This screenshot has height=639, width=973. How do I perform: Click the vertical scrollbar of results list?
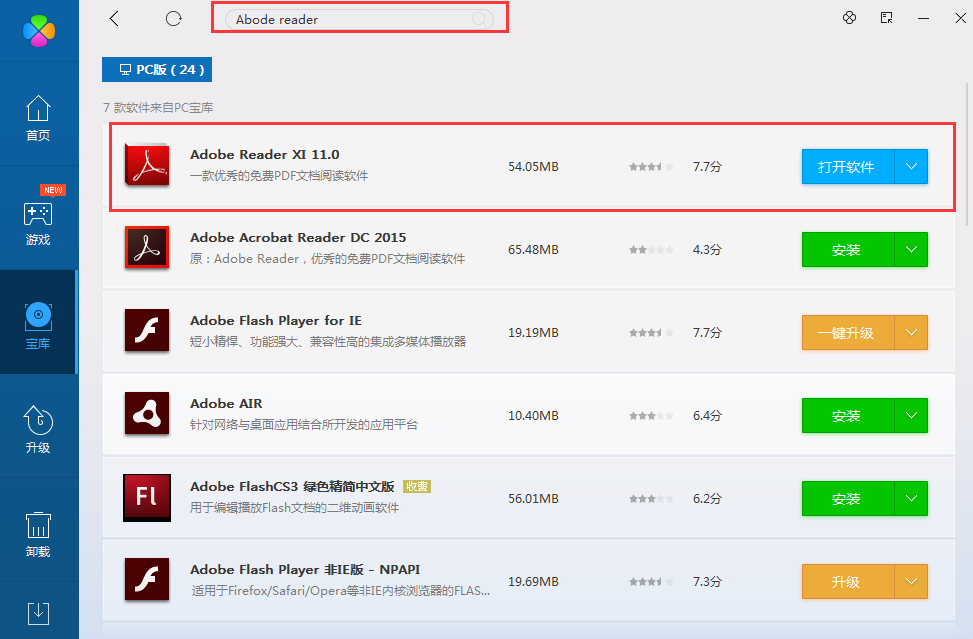click(967, 155)
